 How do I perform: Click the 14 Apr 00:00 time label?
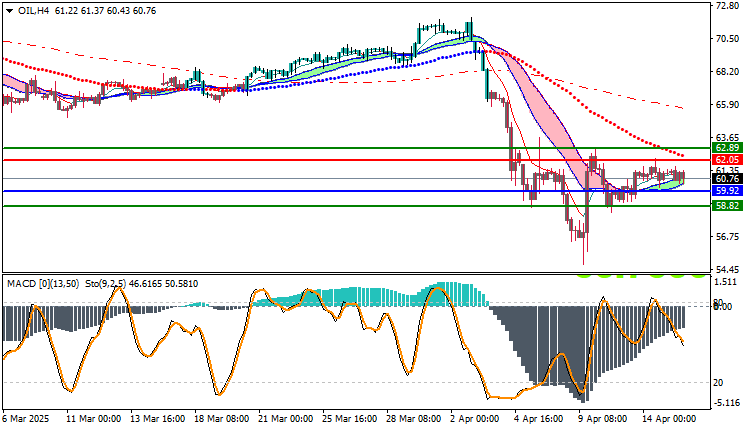pyautogui.click(x=669, y=419)
